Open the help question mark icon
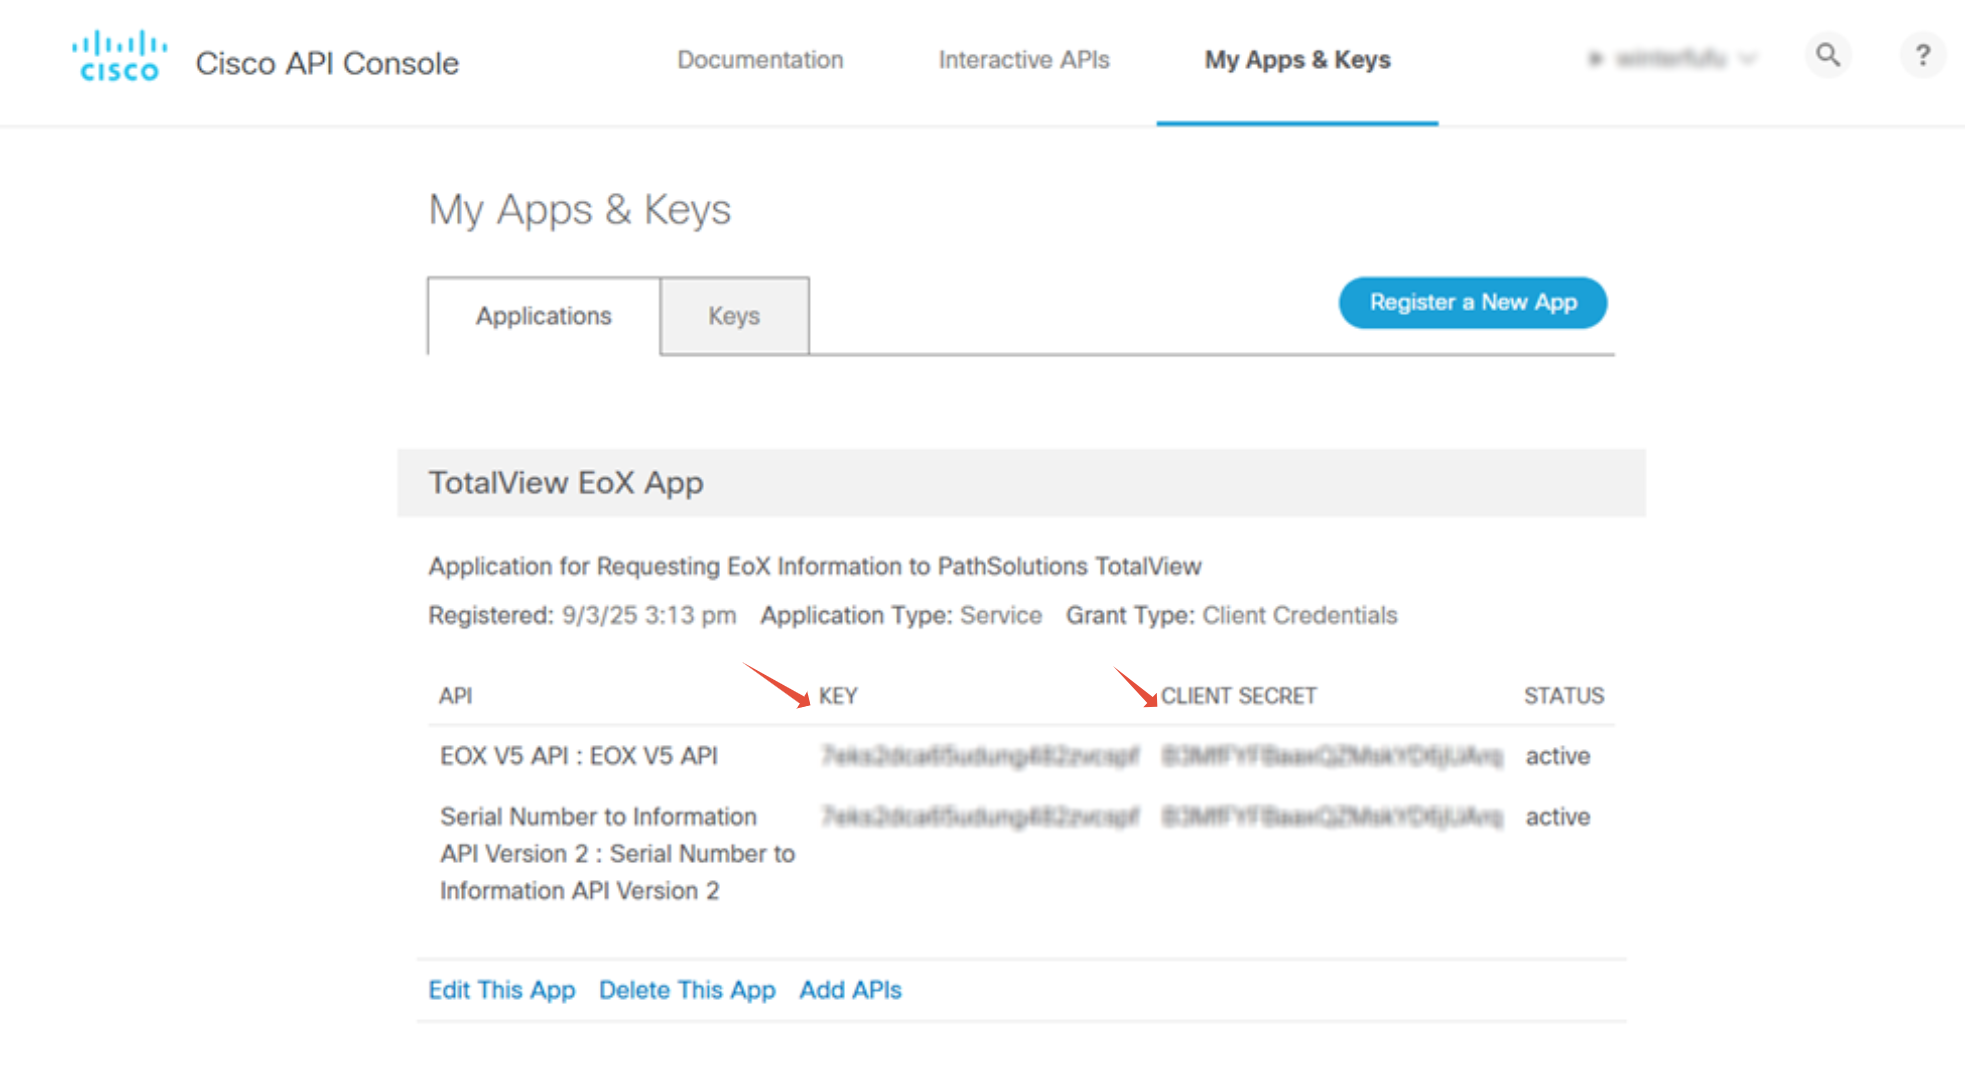The image size is (1965, 1074). click(x=1922, y=56)
